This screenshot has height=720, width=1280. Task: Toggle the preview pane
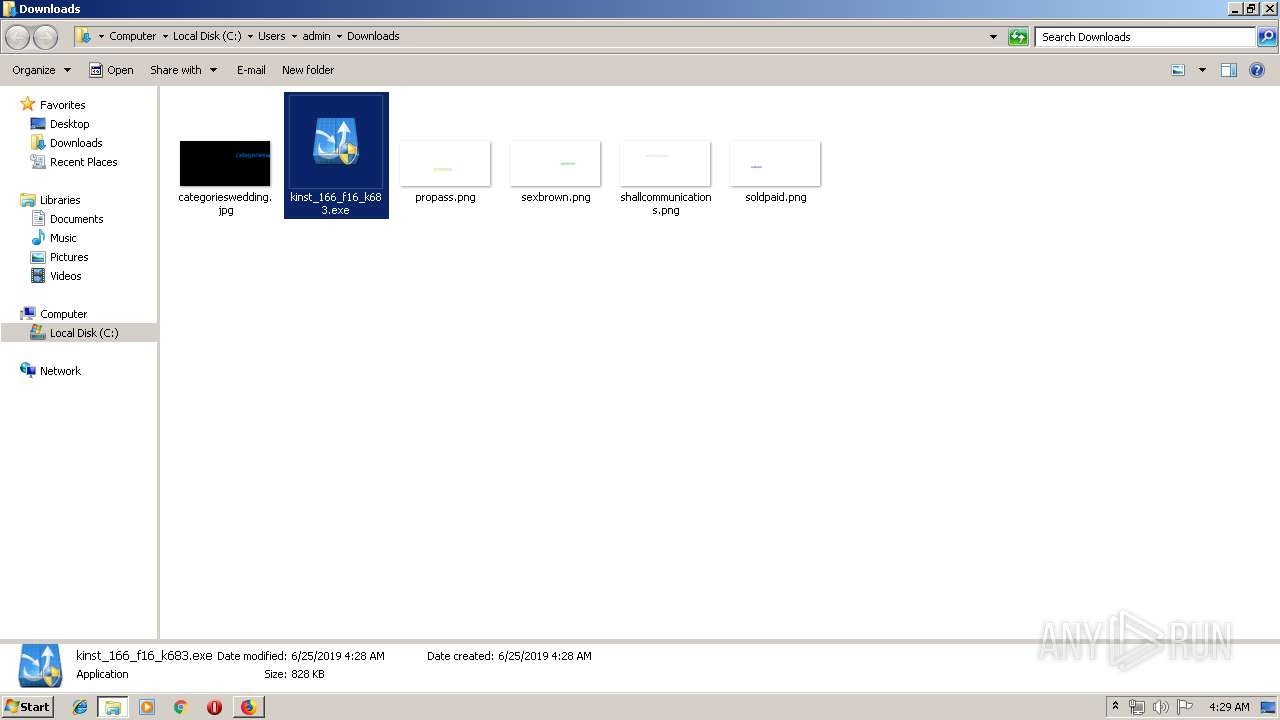[x=1229, y=70]
